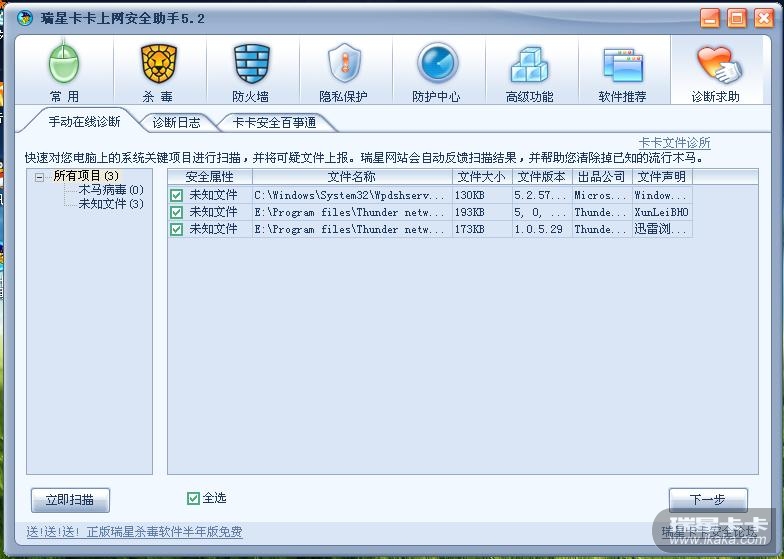Open the 防火墙 brick shield section
Viewport: 784px width, 559px height.
click(x=251, y=72)
